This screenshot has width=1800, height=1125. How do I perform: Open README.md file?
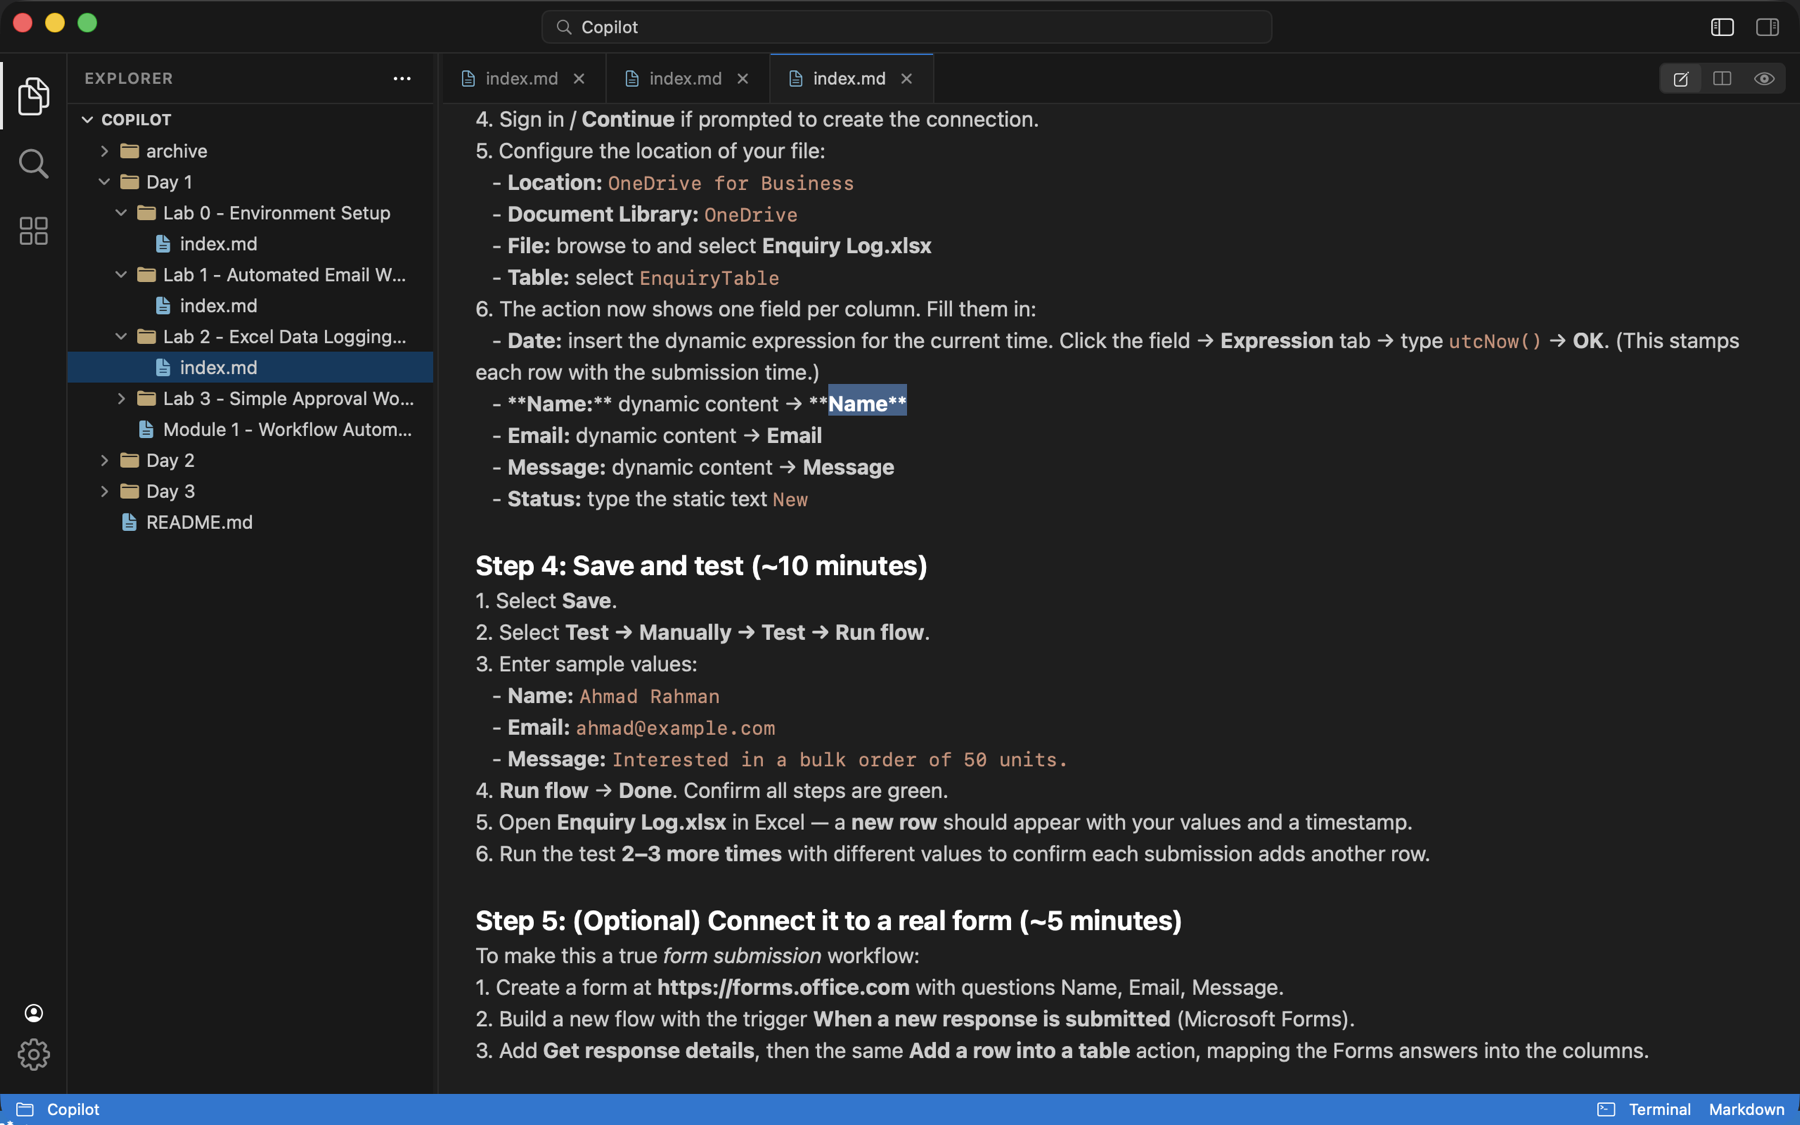(250, 523)
